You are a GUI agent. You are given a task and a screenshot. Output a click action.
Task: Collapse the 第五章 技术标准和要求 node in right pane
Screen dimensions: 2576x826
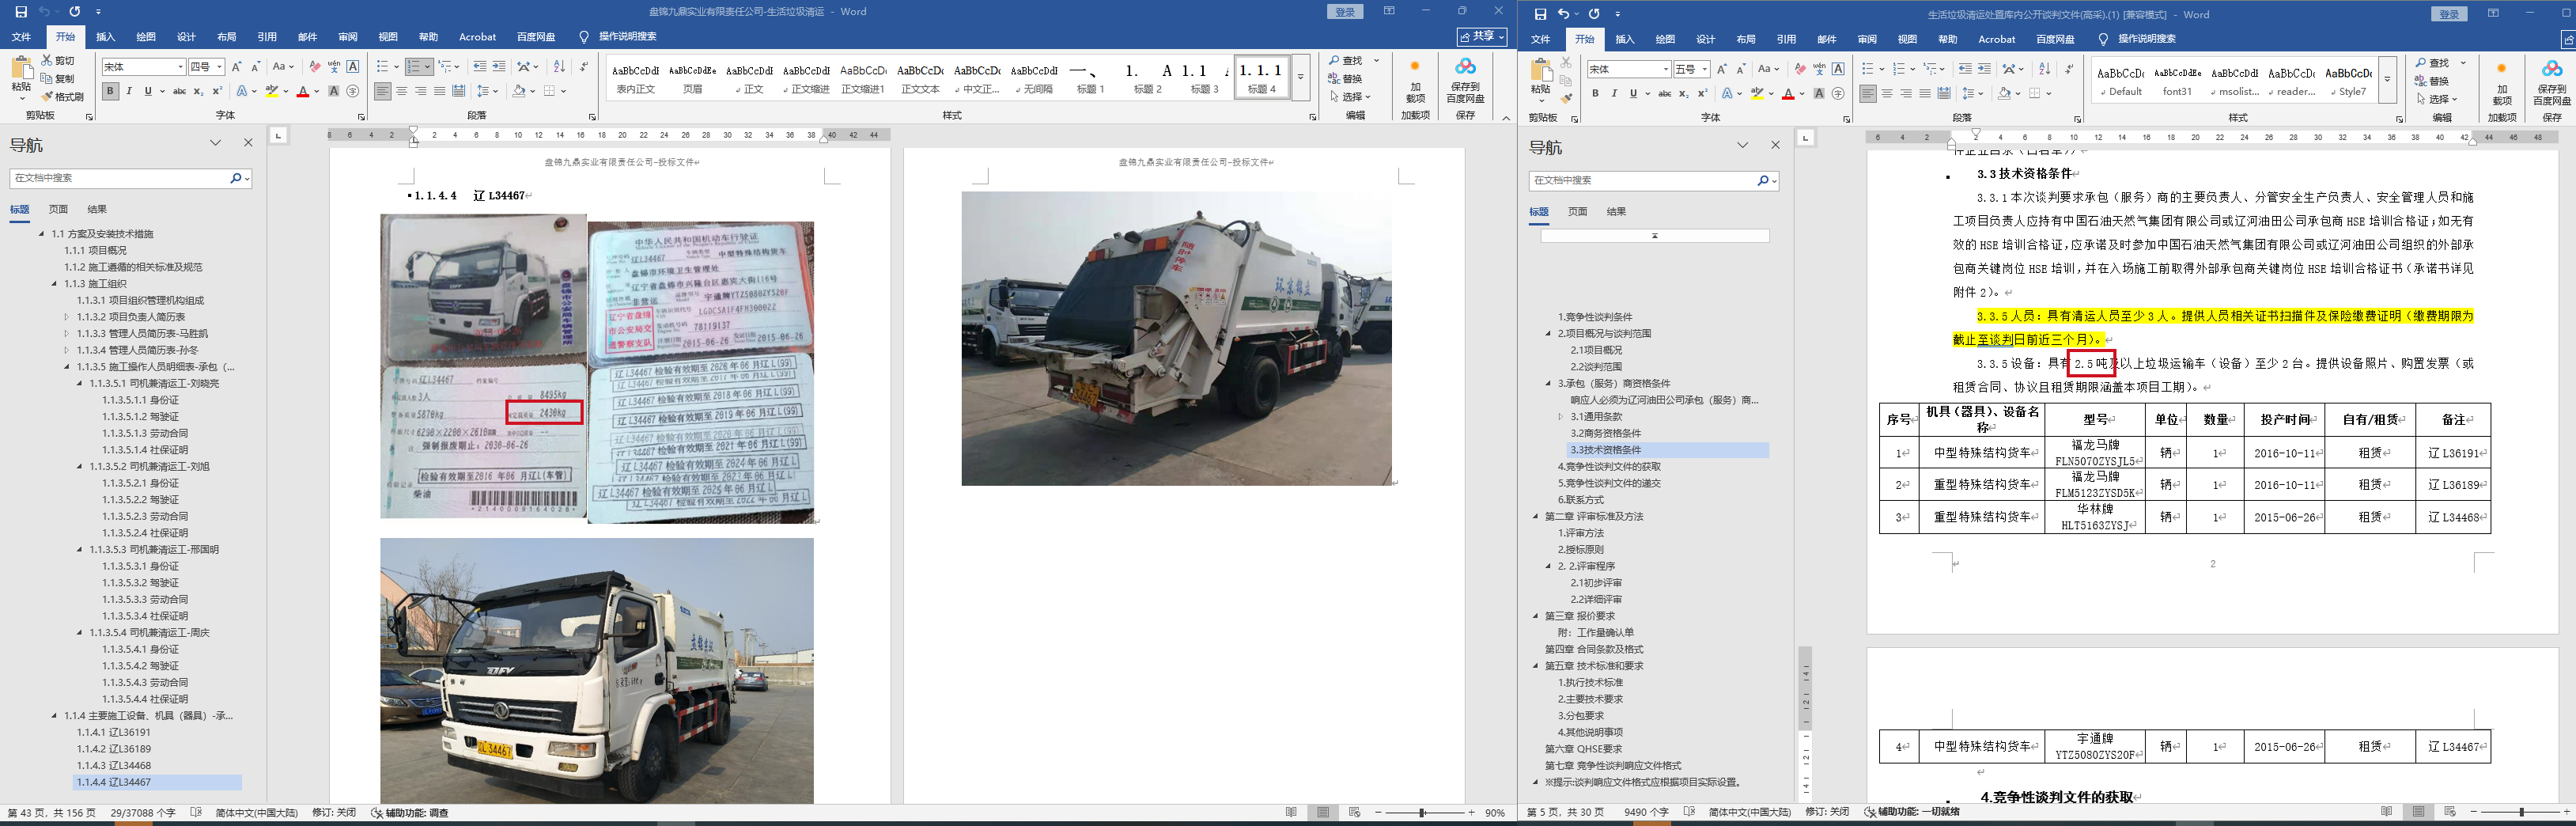[1536, 666]
